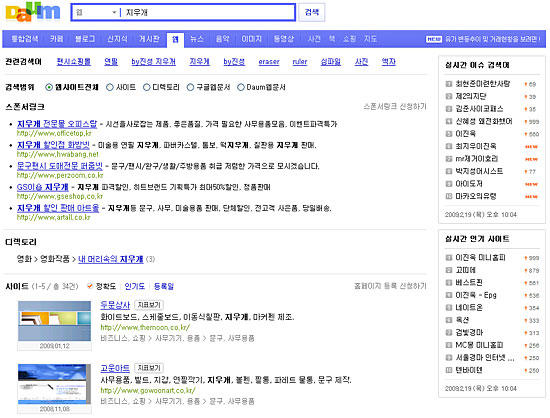Select the 디렉토리 radio button
The width and height of the screenshot is (550, 418).
[x=147, y=87]
